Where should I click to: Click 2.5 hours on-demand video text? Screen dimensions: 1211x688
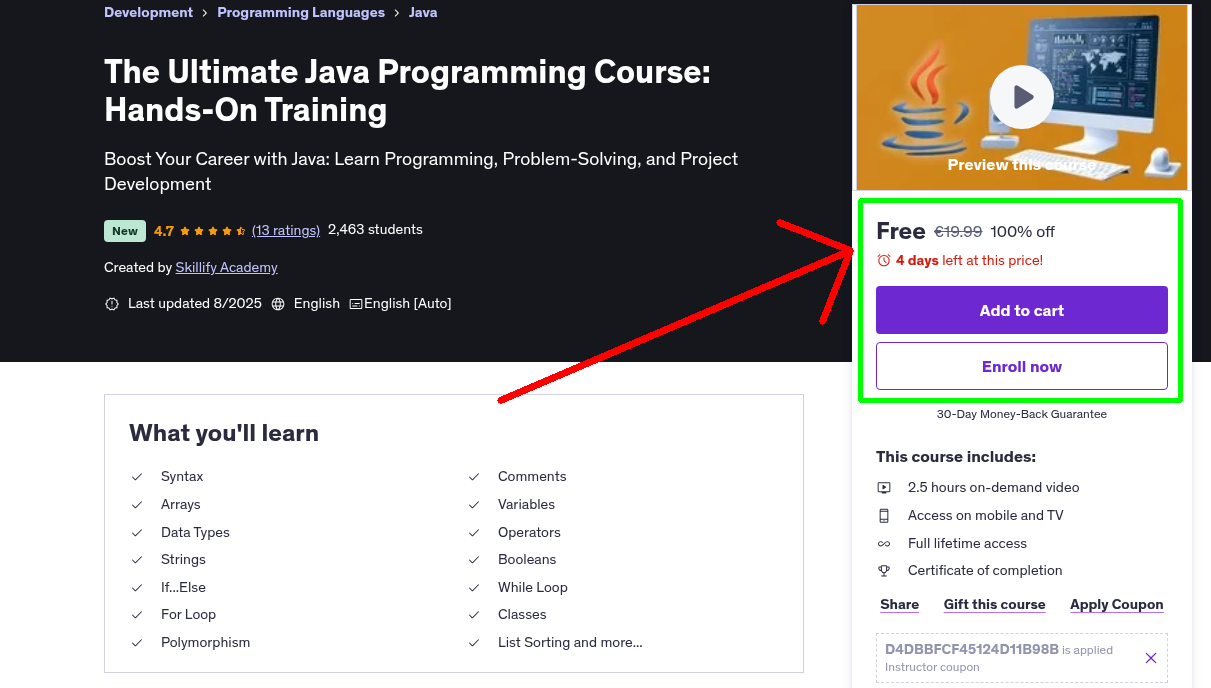point(994,488)
